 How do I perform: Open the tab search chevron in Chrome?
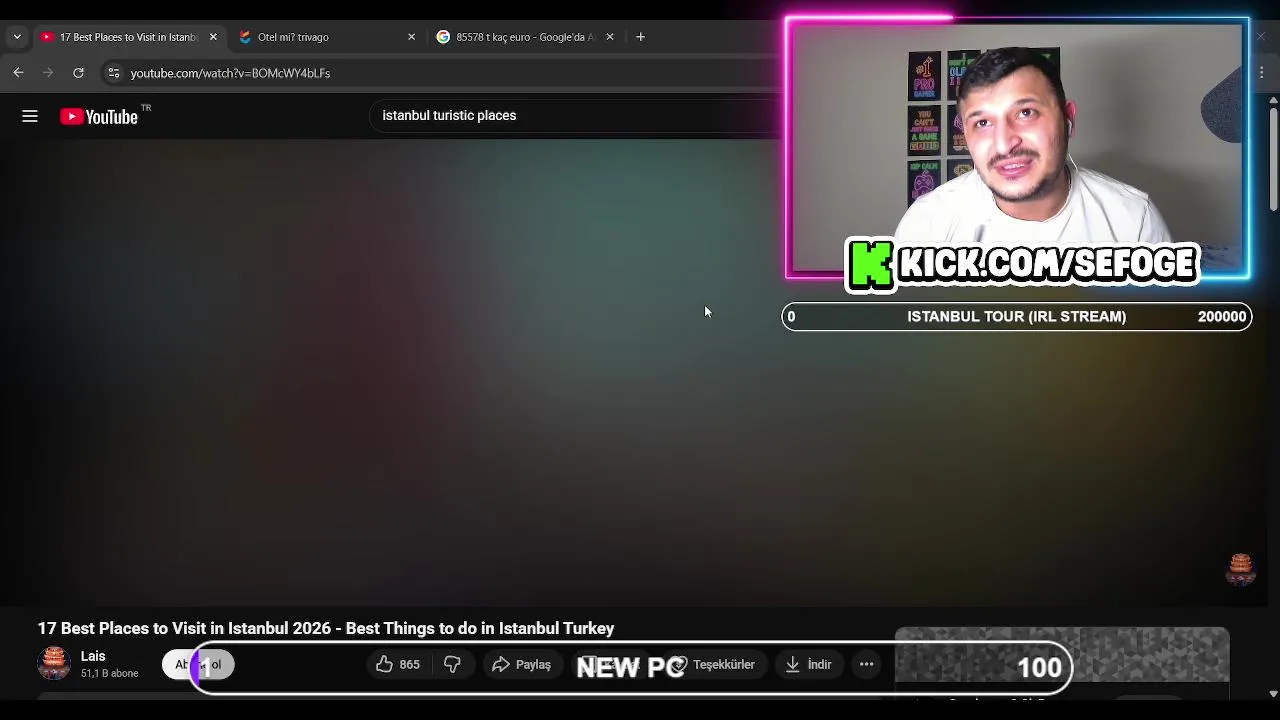(17, 37)
